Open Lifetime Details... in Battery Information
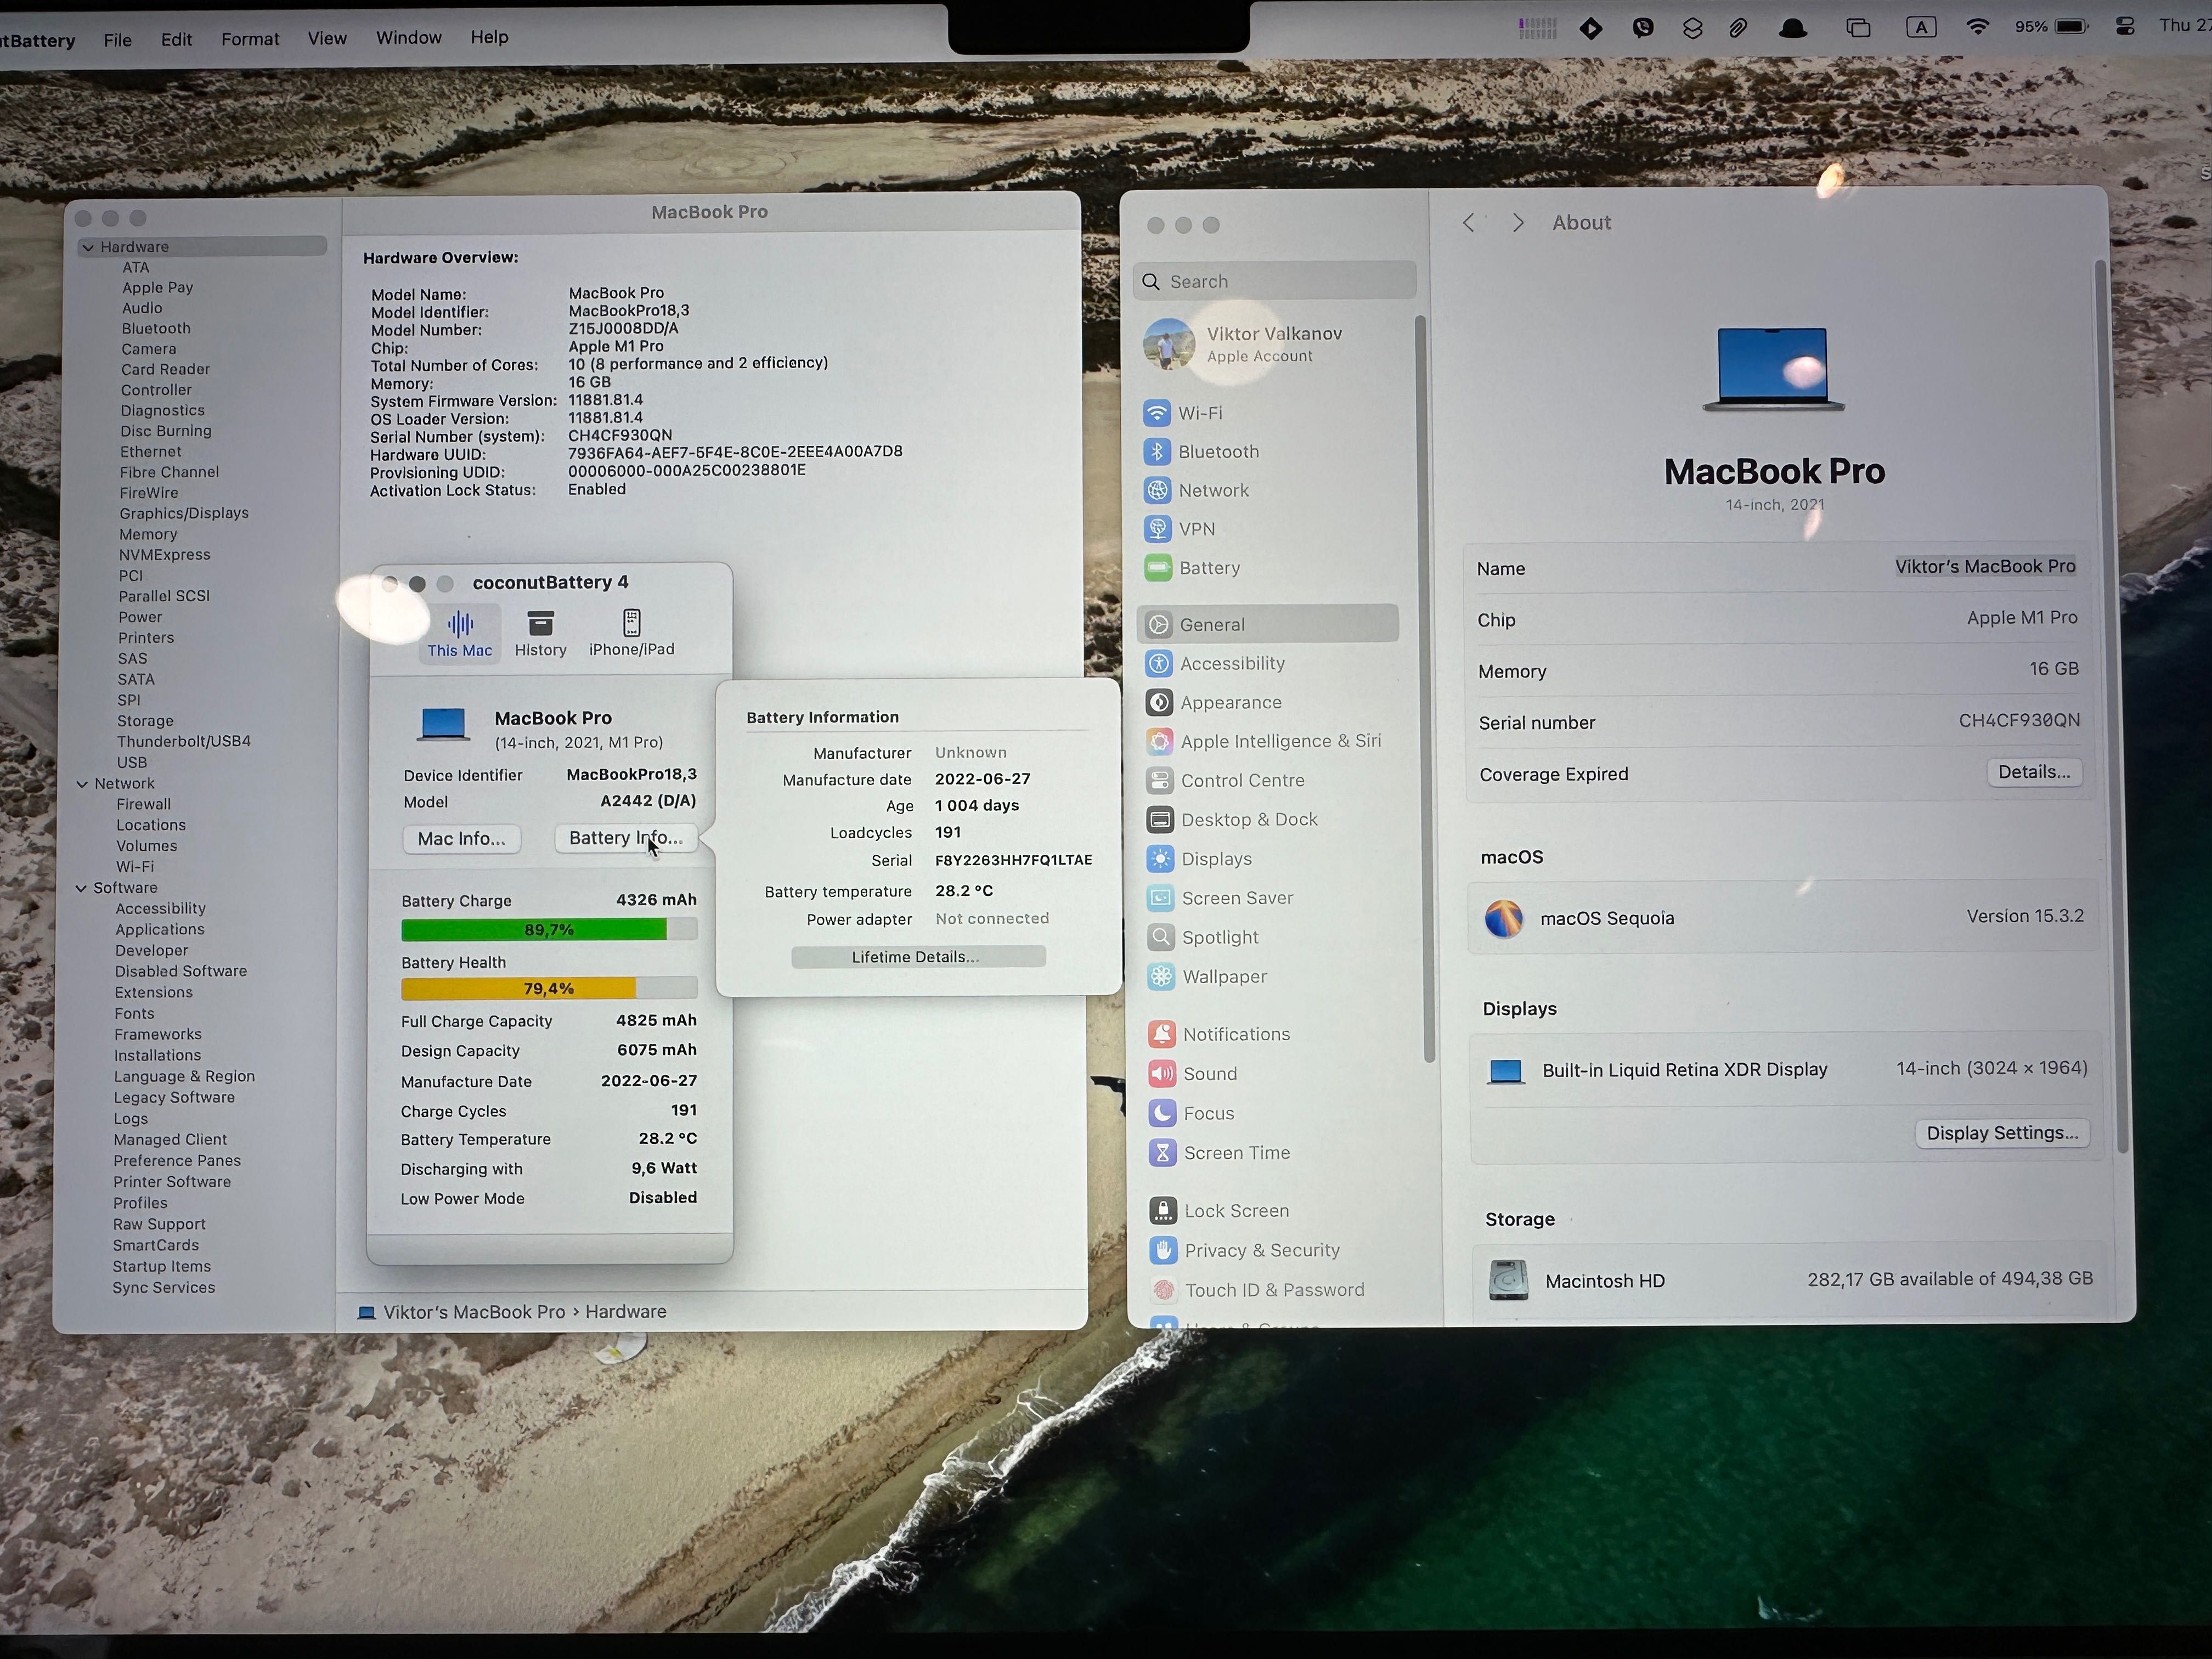 tap(918, 957)
